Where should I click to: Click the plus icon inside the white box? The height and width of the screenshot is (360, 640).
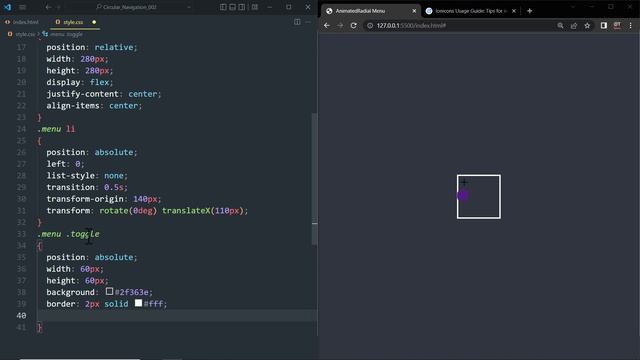point(464,182)
